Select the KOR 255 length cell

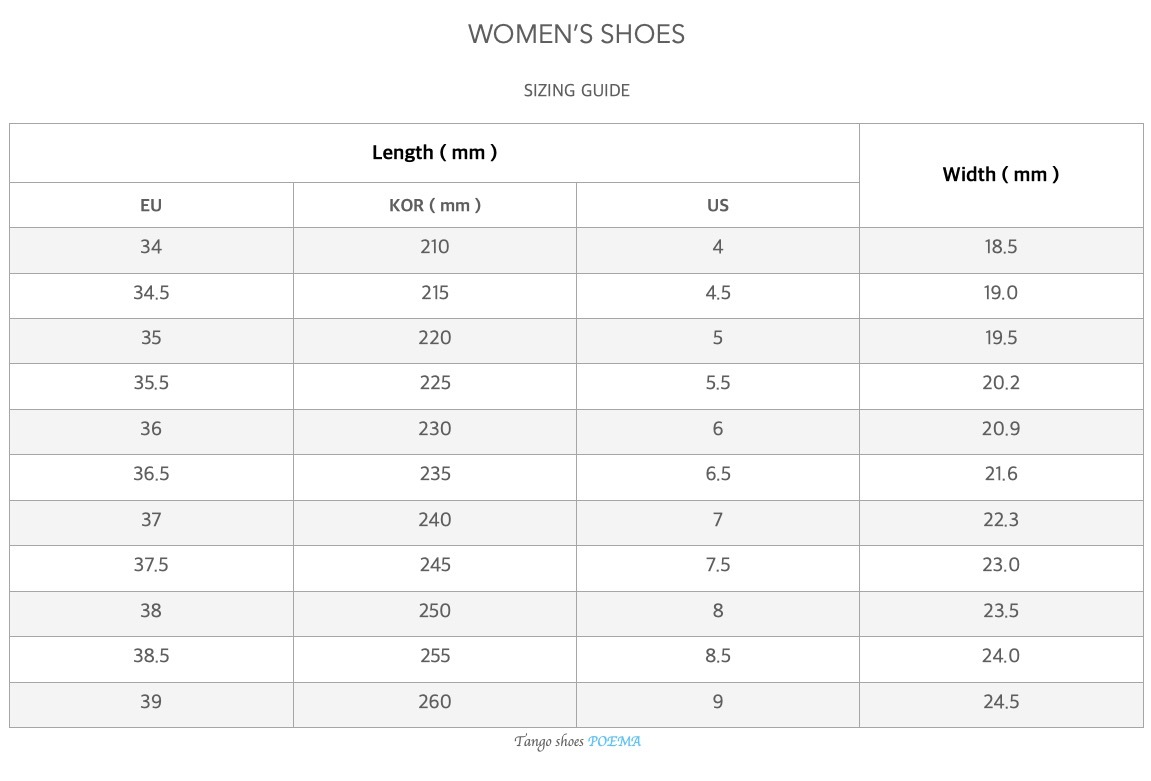[435, 656]
